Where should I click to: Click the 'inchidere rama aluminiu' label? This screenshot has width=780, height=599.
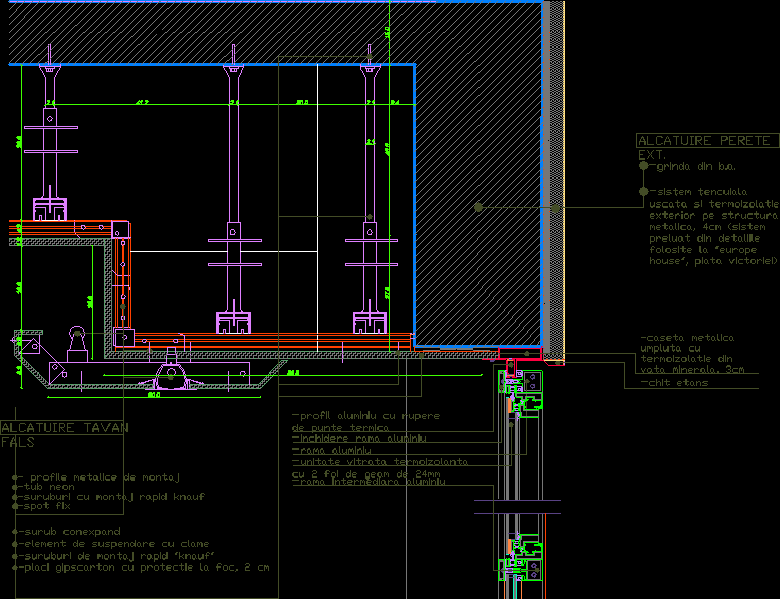point(363,438)
